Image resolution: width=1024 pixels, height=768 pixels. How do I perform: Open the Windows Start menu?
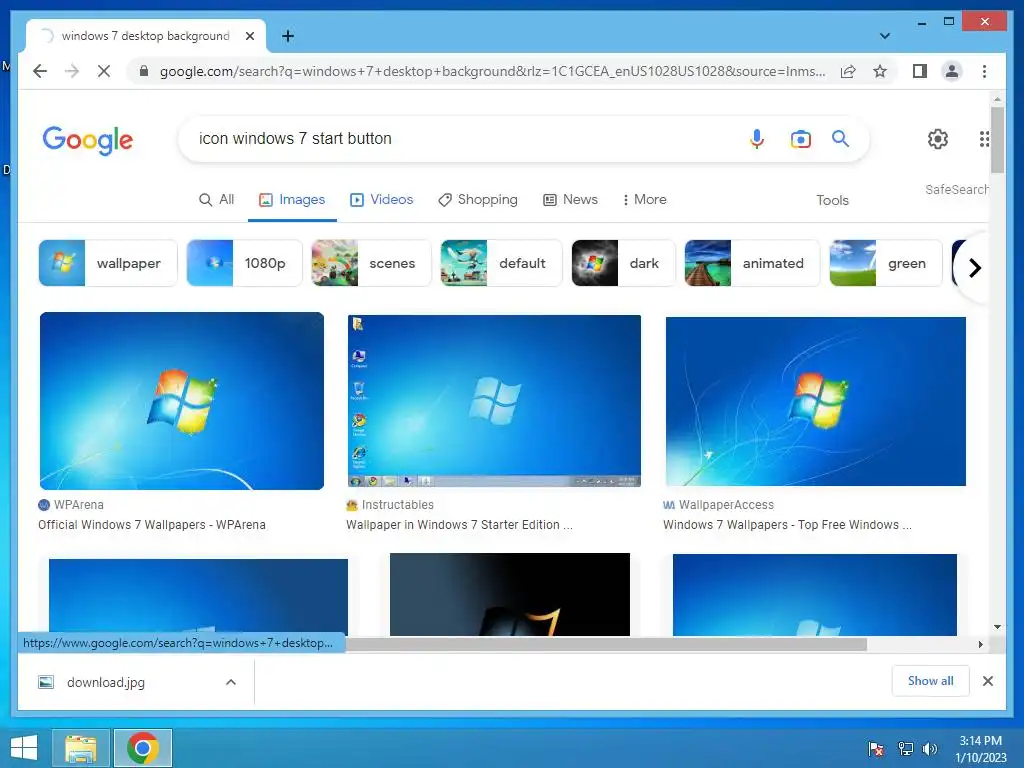pos(24,748)
